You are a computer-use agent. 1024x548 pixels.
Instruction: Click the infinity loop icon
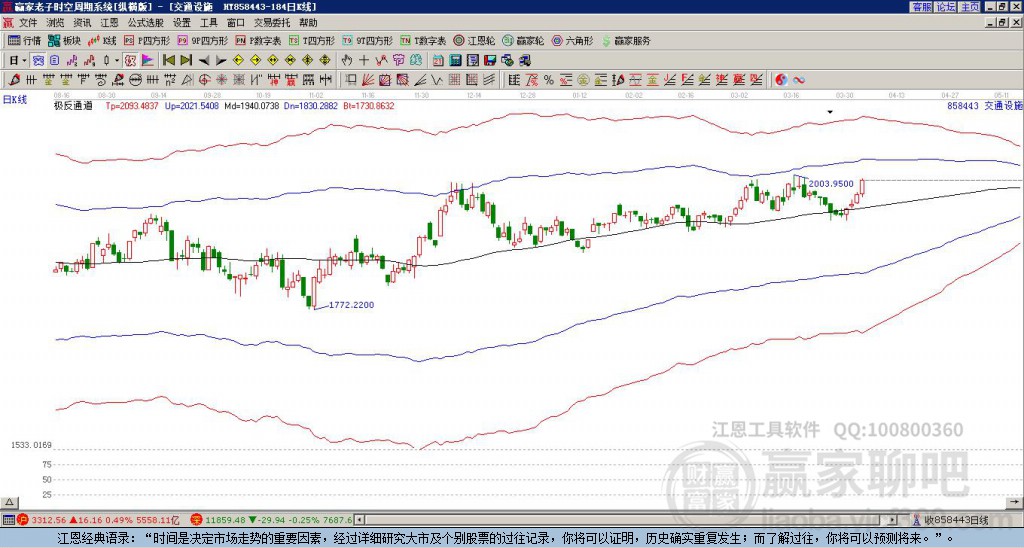pos(799,80)
